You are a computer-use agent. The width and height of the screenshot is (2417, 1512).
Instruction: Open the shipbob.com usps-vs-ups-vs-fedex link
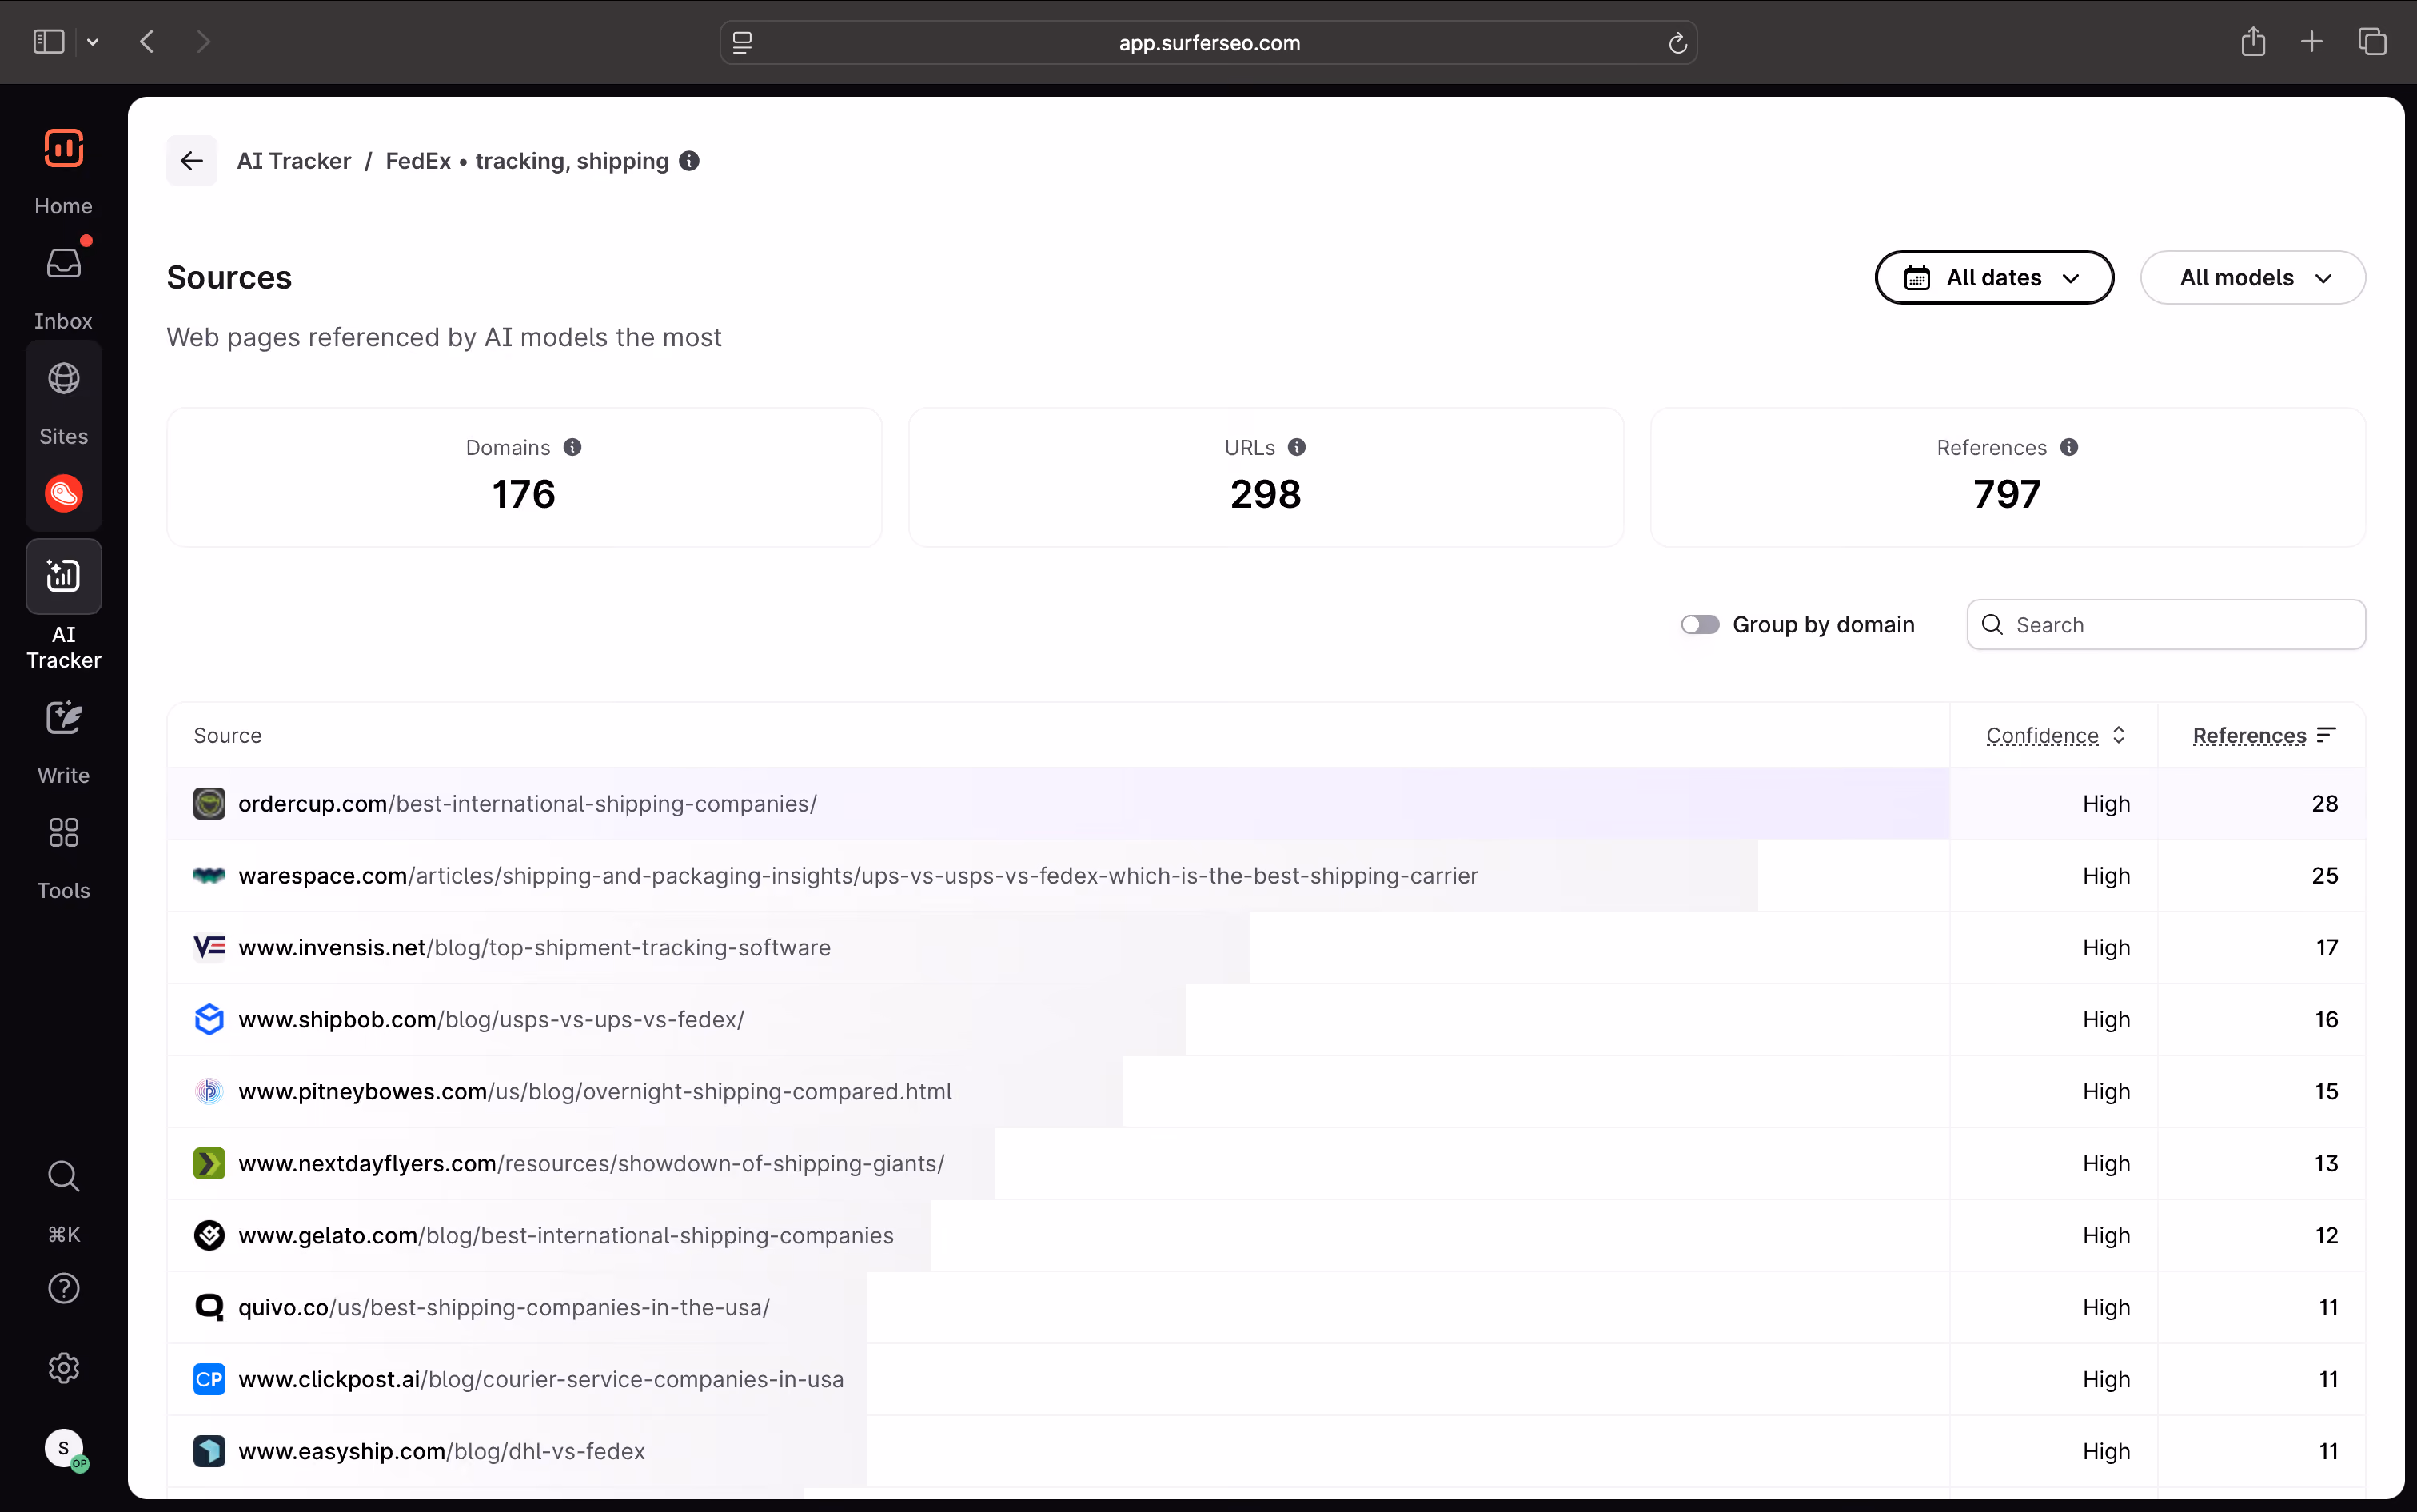tap(491, 1019)
